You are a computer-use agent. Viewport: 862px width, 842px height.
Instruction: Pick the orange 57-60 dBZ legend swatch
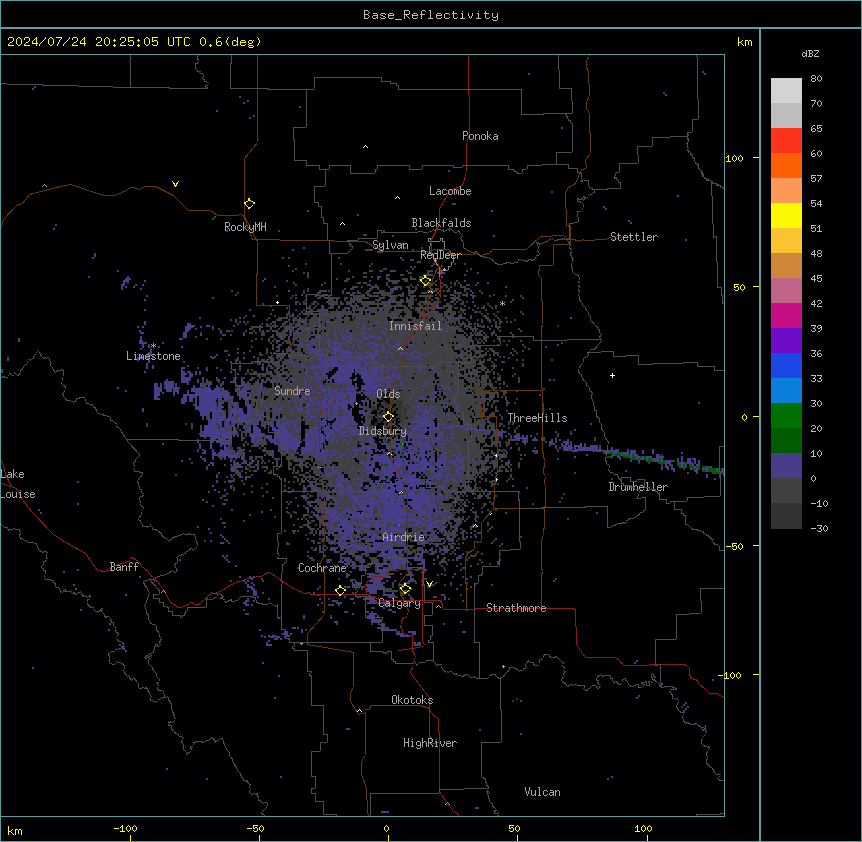pos(786,165)
